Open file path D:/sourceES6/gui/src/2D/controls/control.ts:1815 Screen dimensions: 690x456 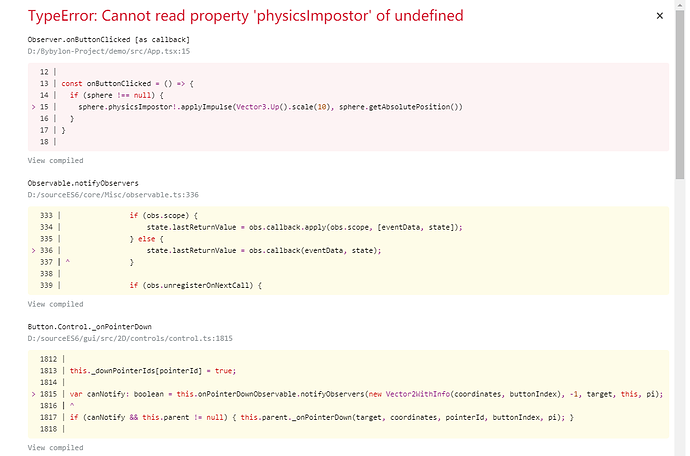point(130,338)
